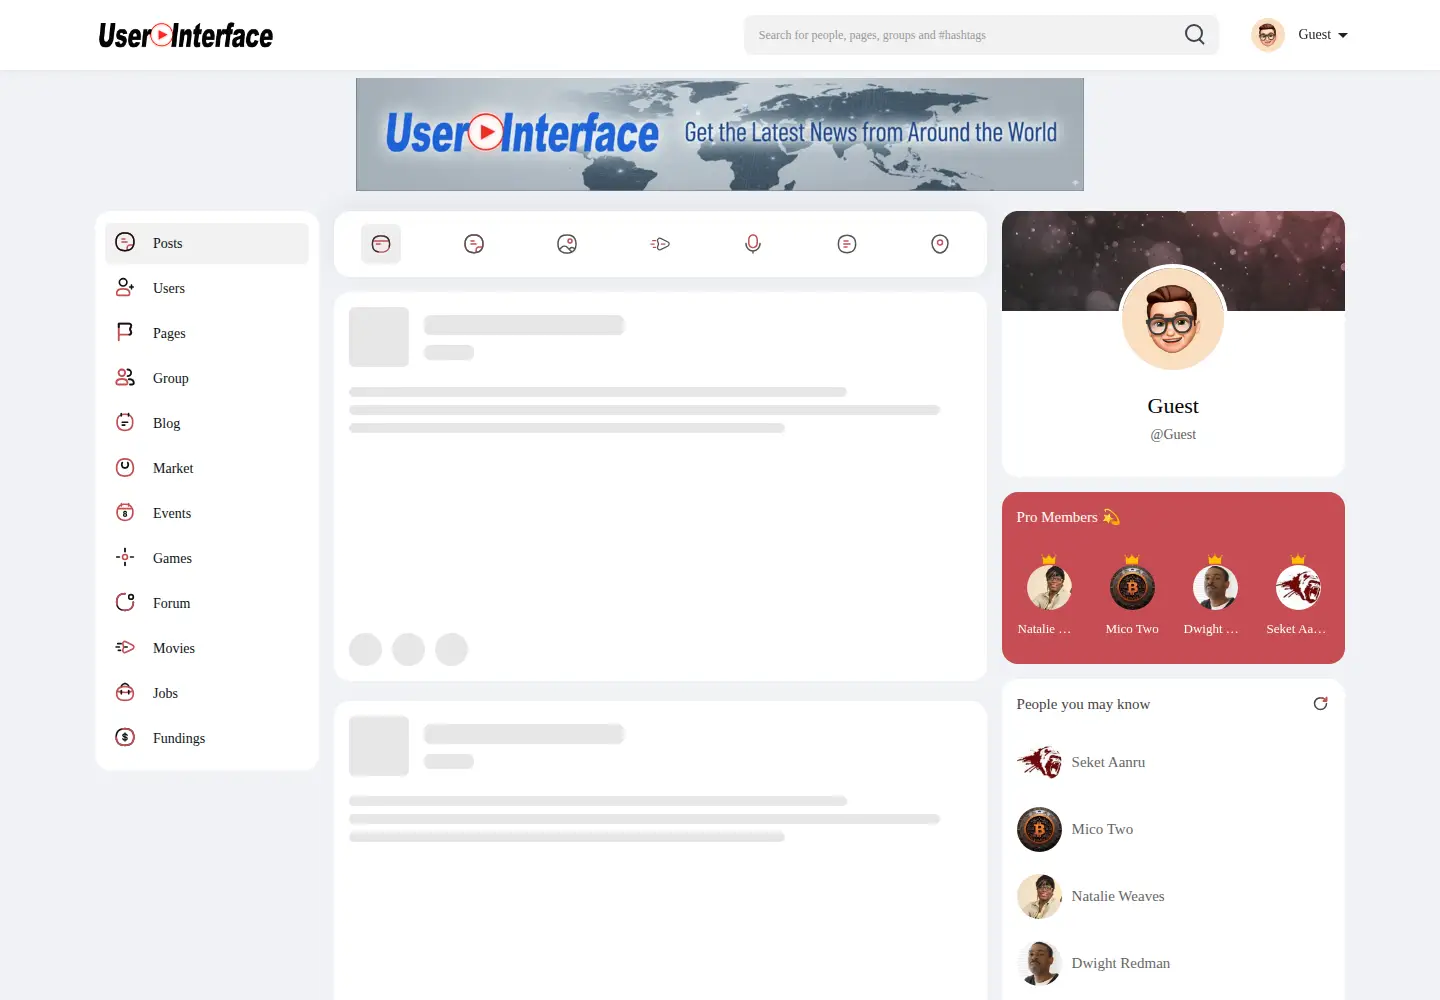
Task: Click the Games crosshair icon
Action: pyautogui.click(x=125, y=557)
